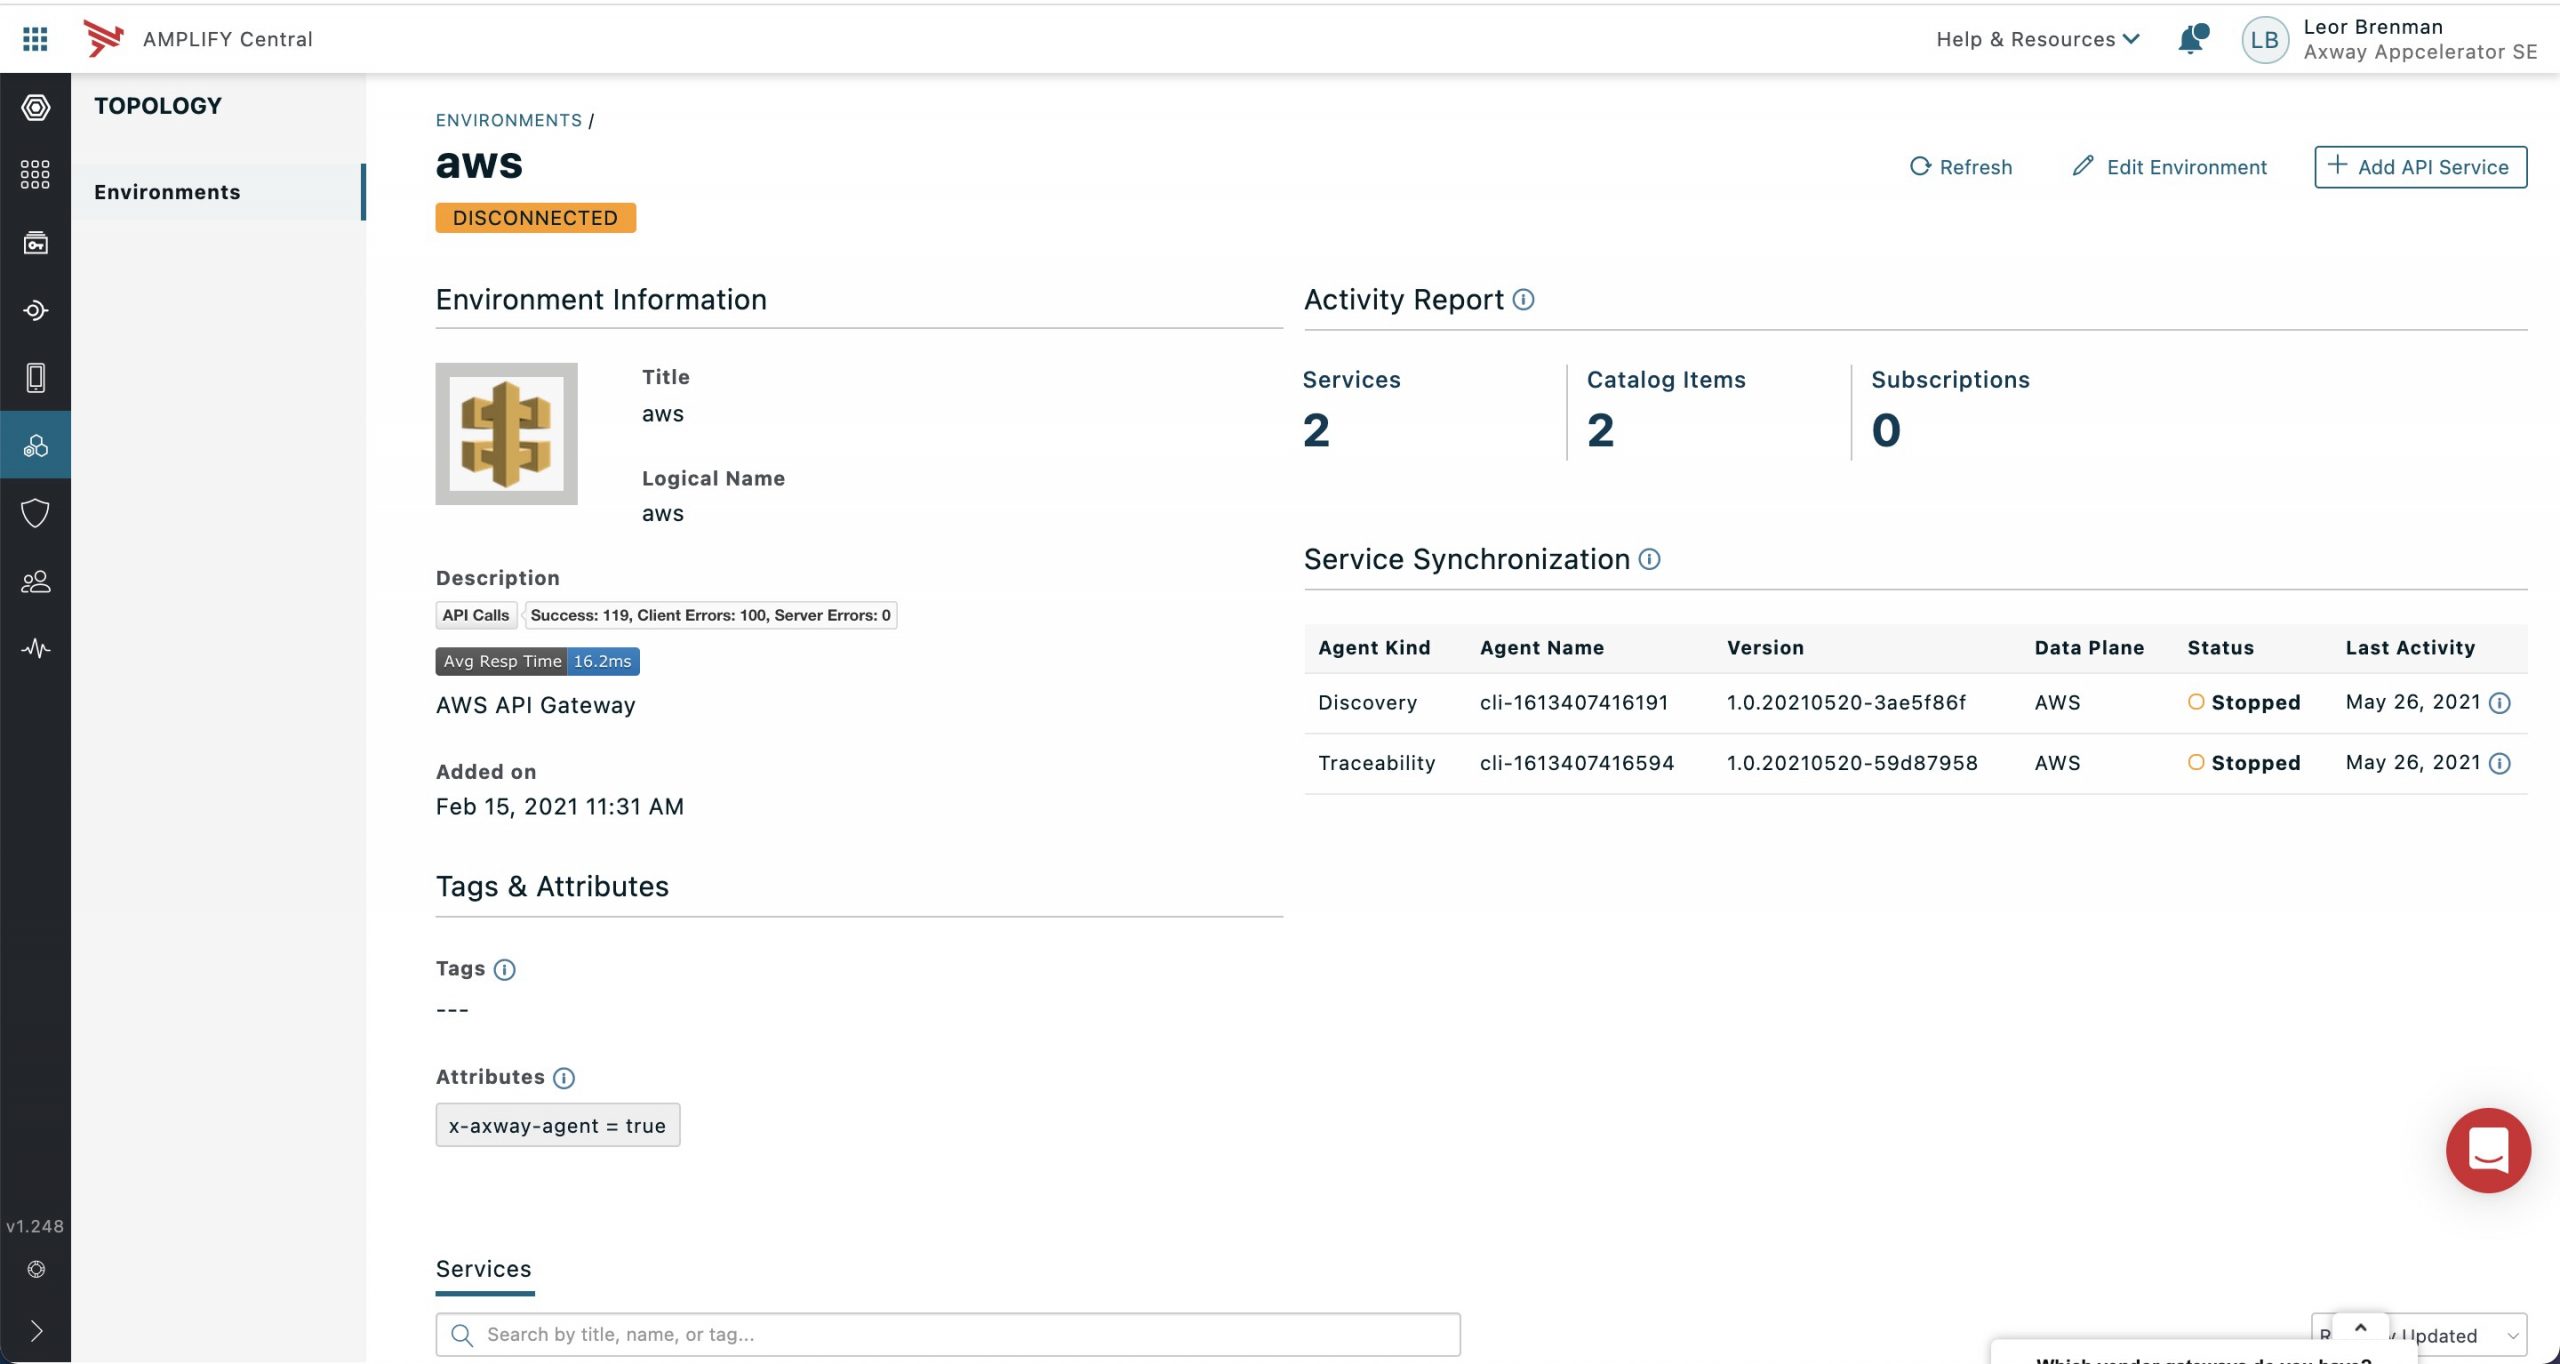Collapse the survey popup with the up caret

coord(2360,1328)
